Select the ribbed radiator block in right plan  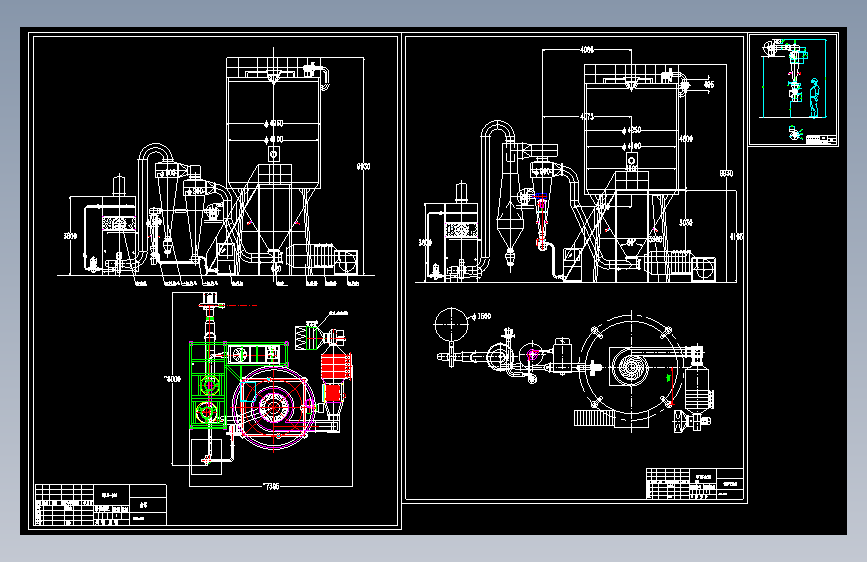(594, 418)
